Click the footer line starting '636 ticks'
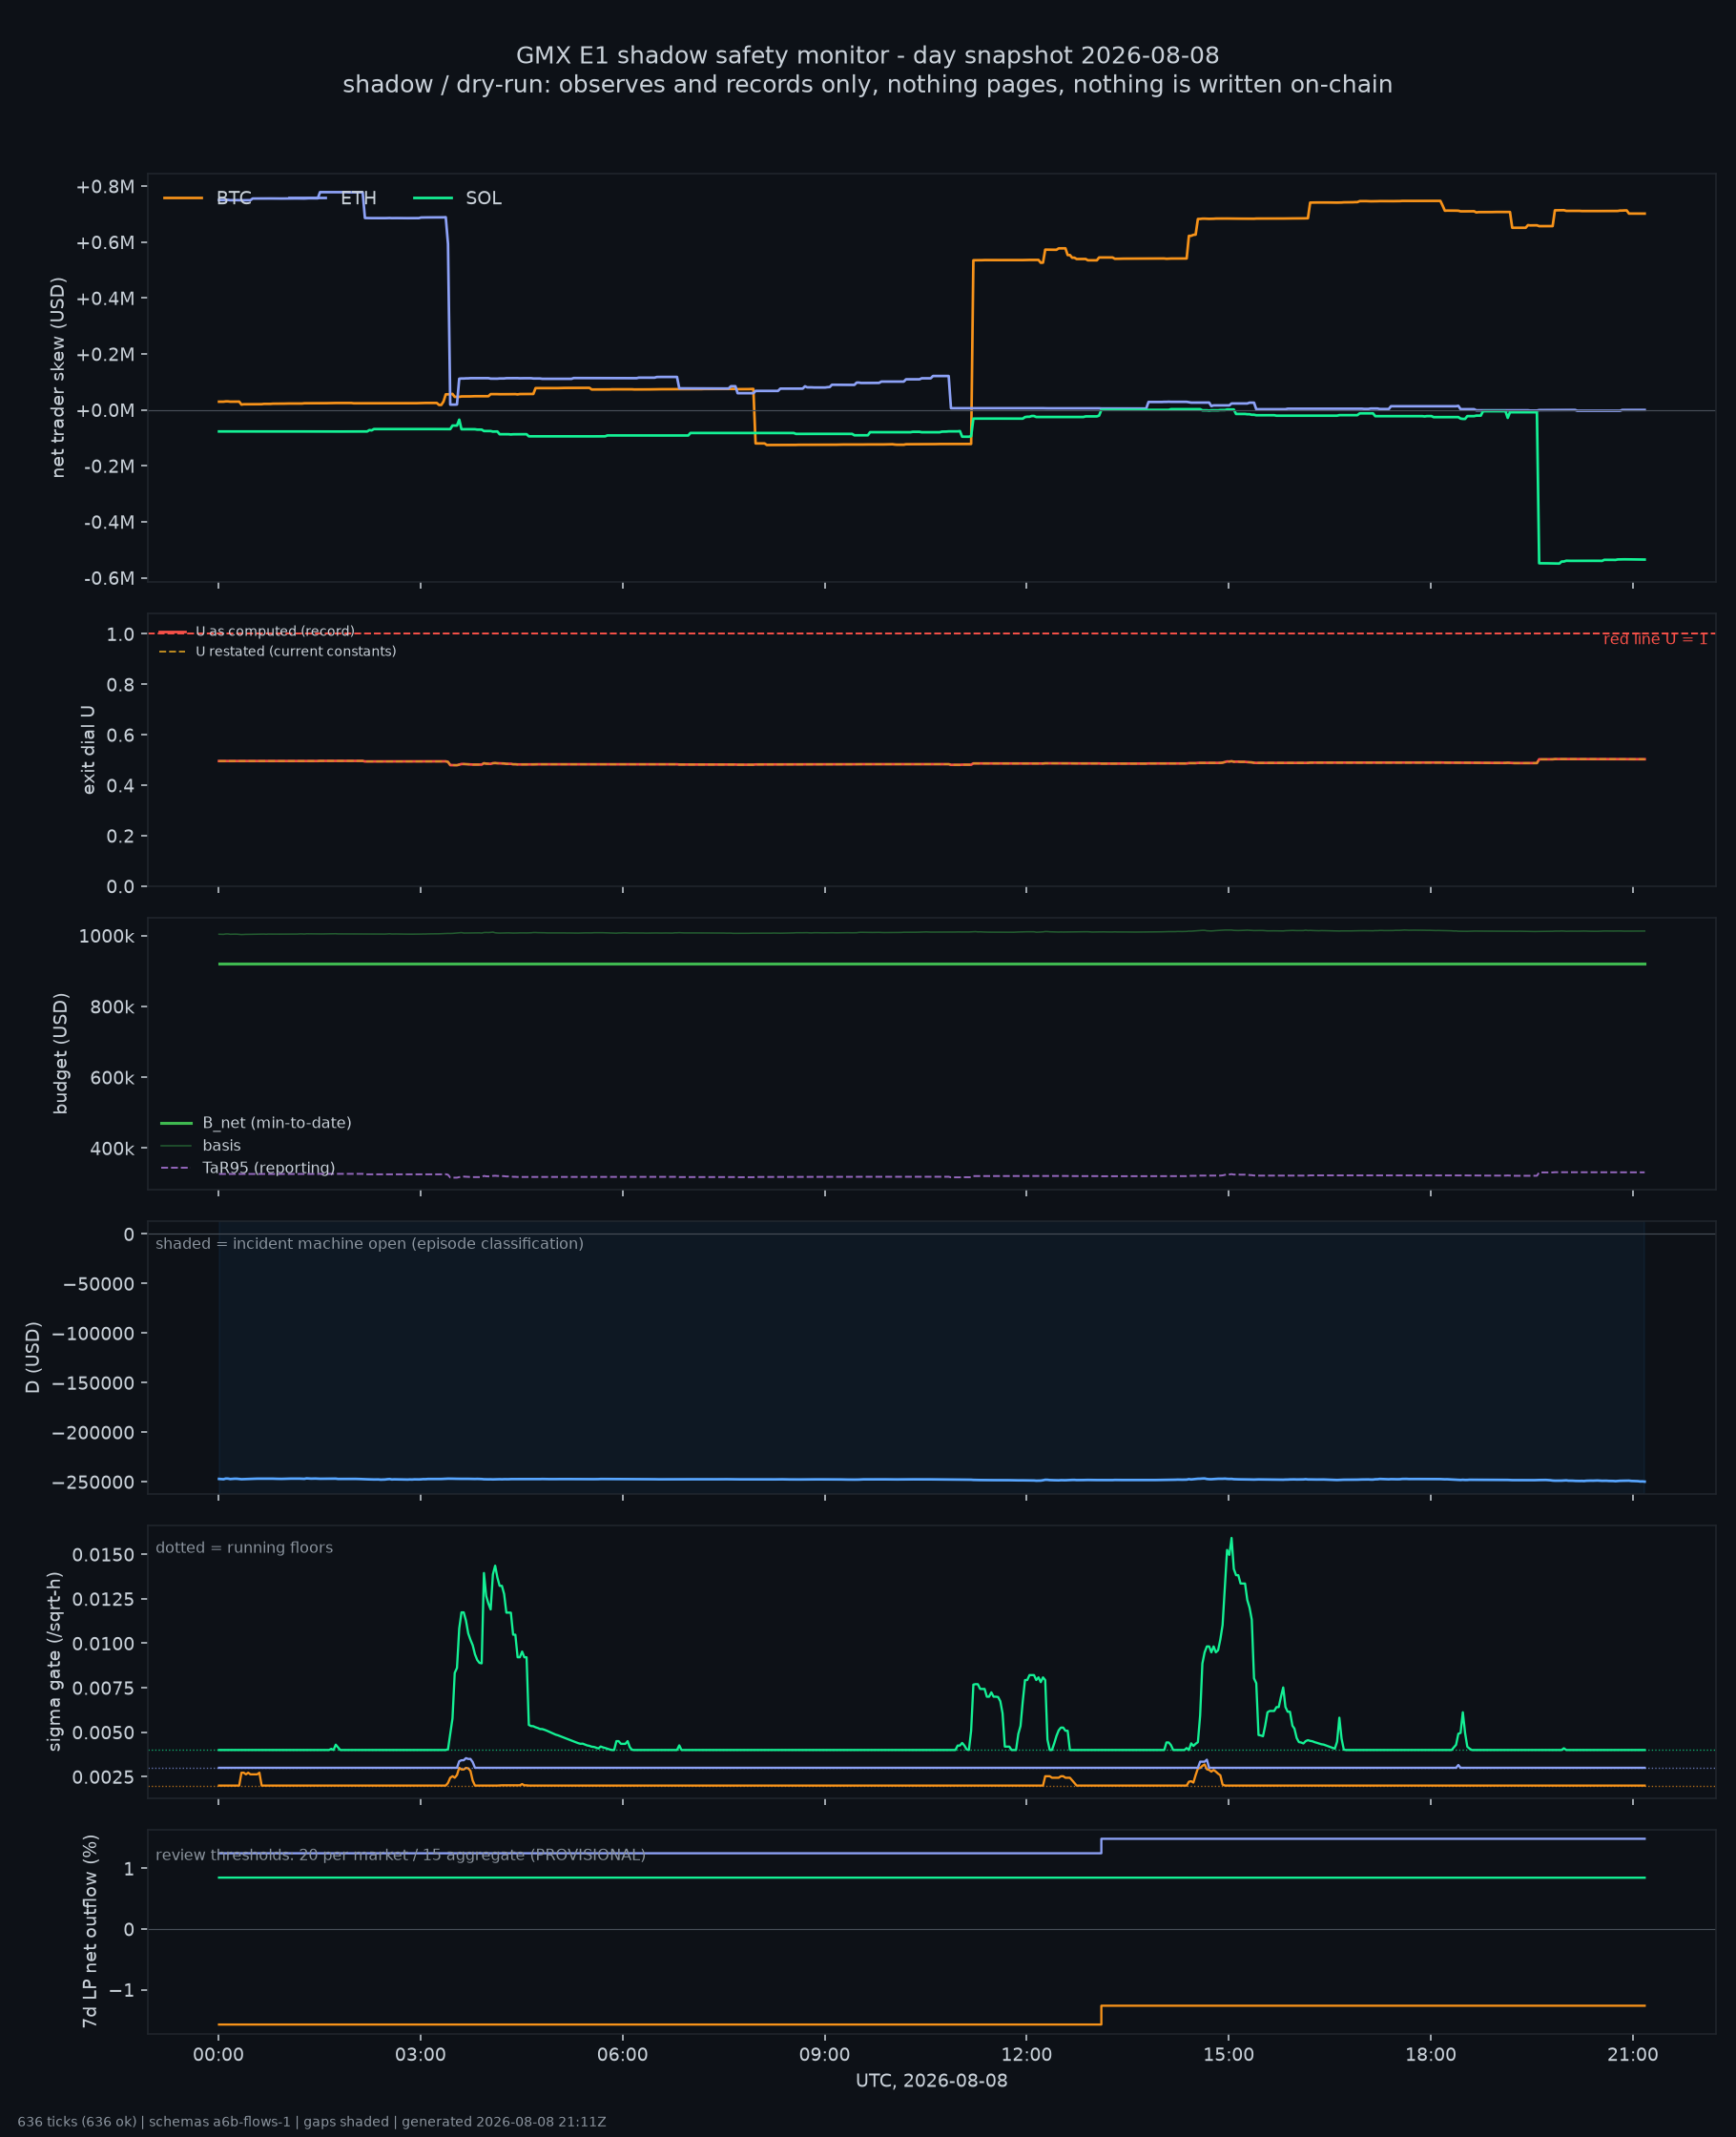 coord(311,2122)
